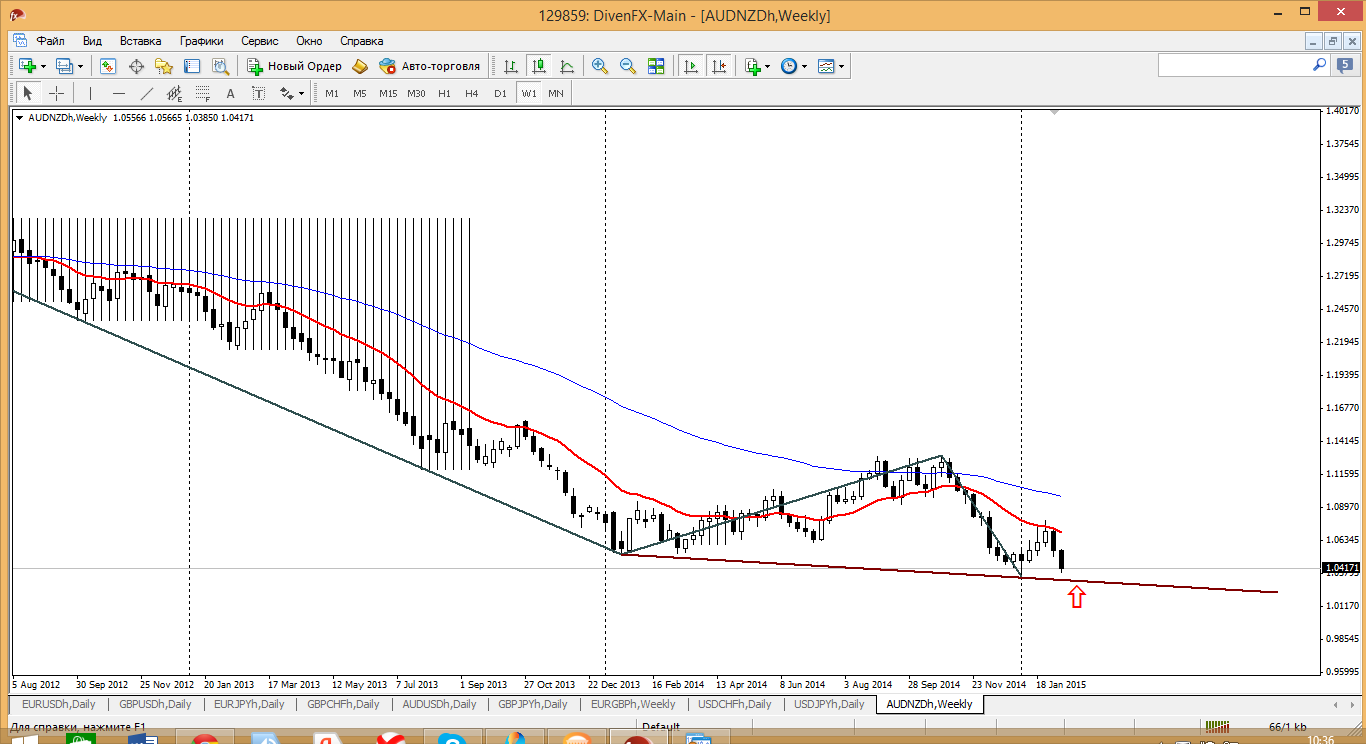Switch chart to bar chart mode
The height and width of the screenshot is (744, 1370).
coord(511,66)
